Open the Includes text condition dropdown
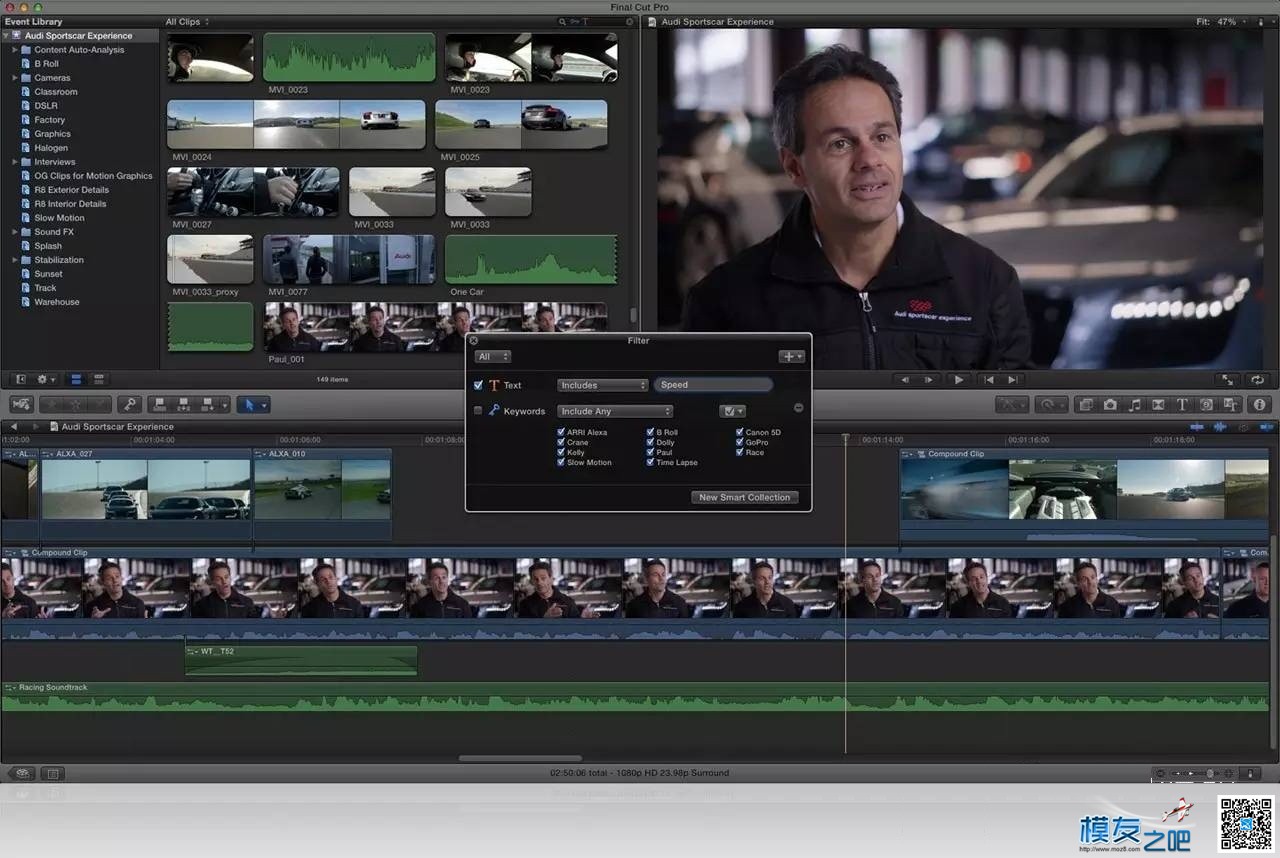 603,385
